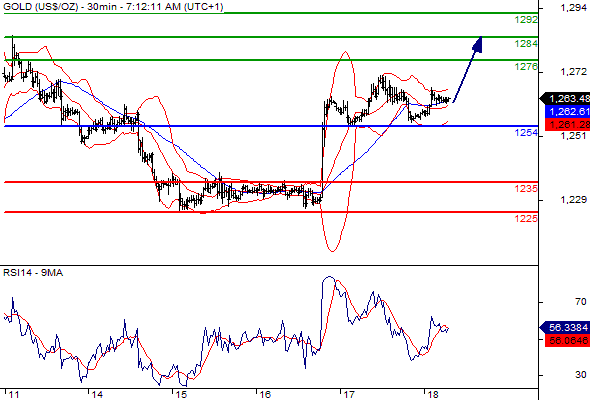Click the red 56.0646 RSI MA tag
Viewport: 590px width, 400px height.
coord(567,340)
